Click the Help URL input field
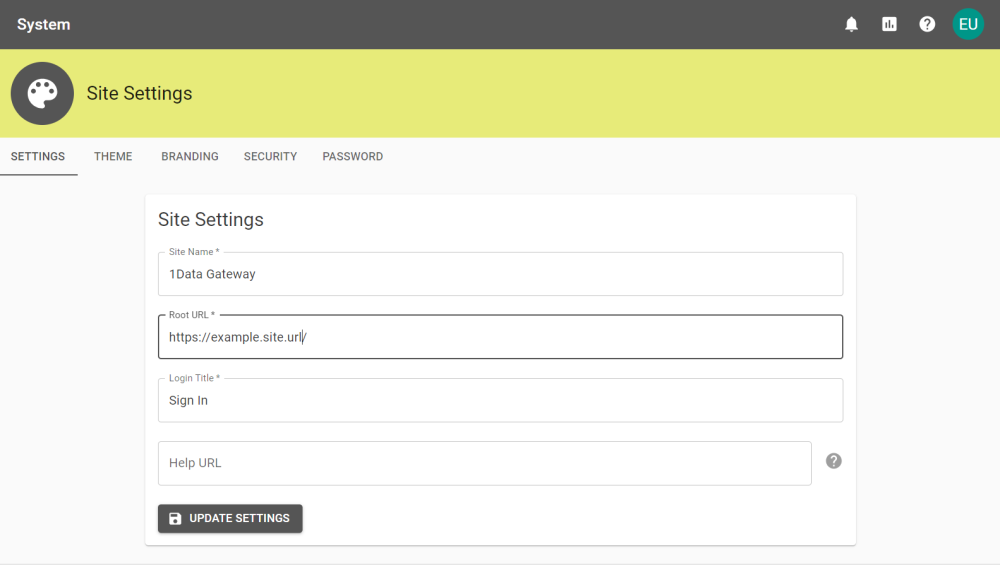Viewport: 1000px width, 565px height. [x=485, y=463]
